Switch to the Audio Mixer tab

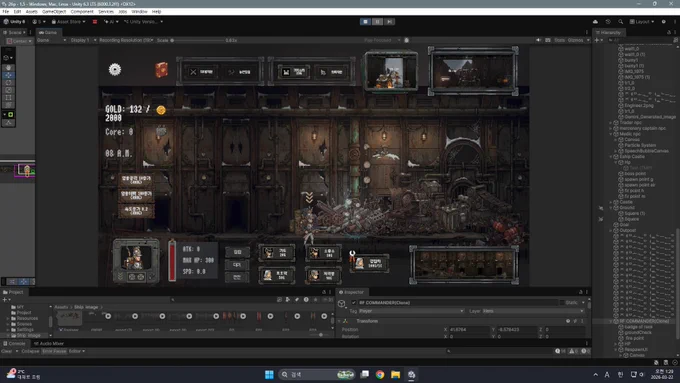coord(49,344)
